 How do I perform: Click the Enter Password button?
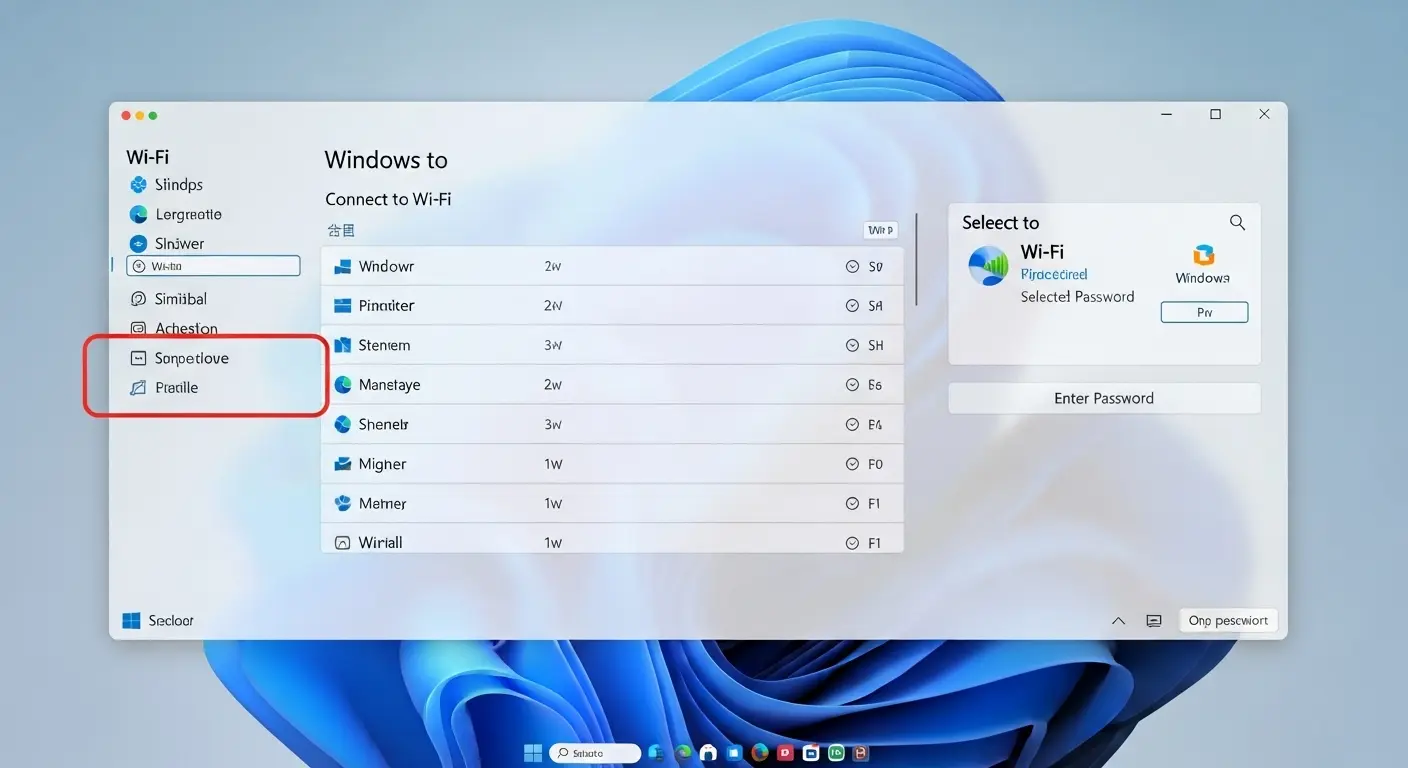(x=1104, y=398)
